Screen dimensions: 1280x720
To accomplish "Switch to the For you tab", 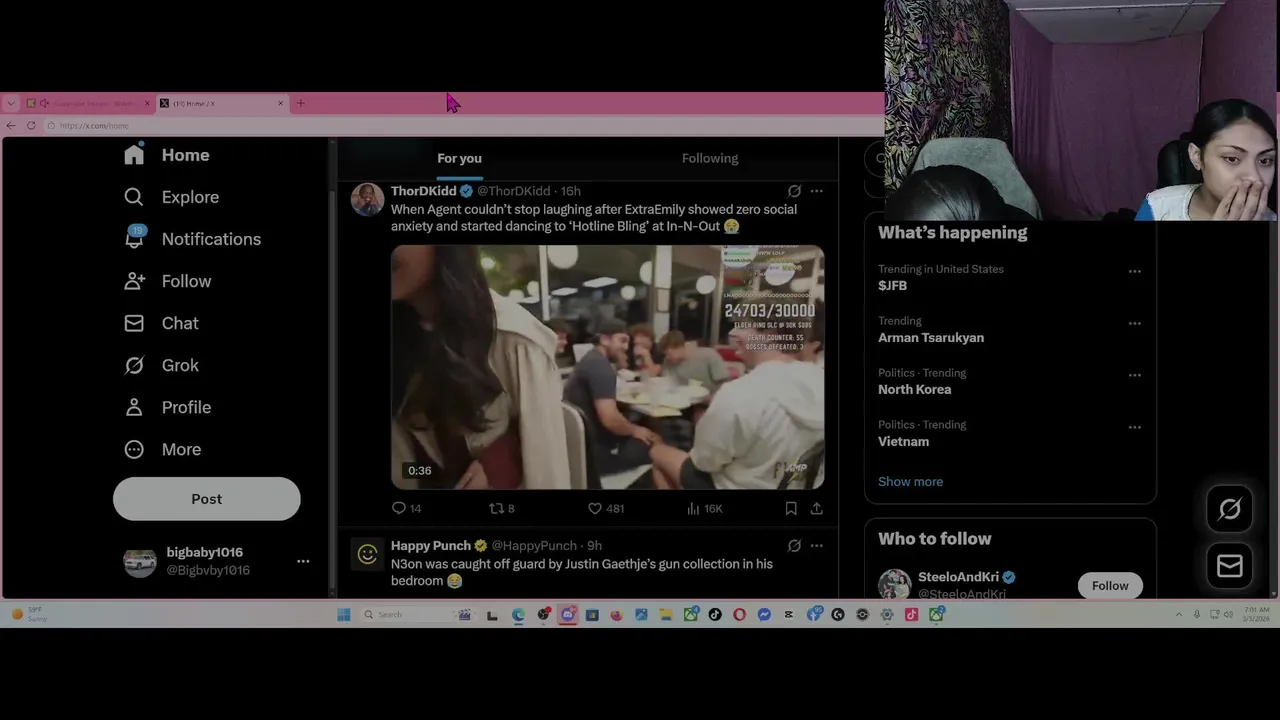I will pyautogui.click(x=459, y=158).
